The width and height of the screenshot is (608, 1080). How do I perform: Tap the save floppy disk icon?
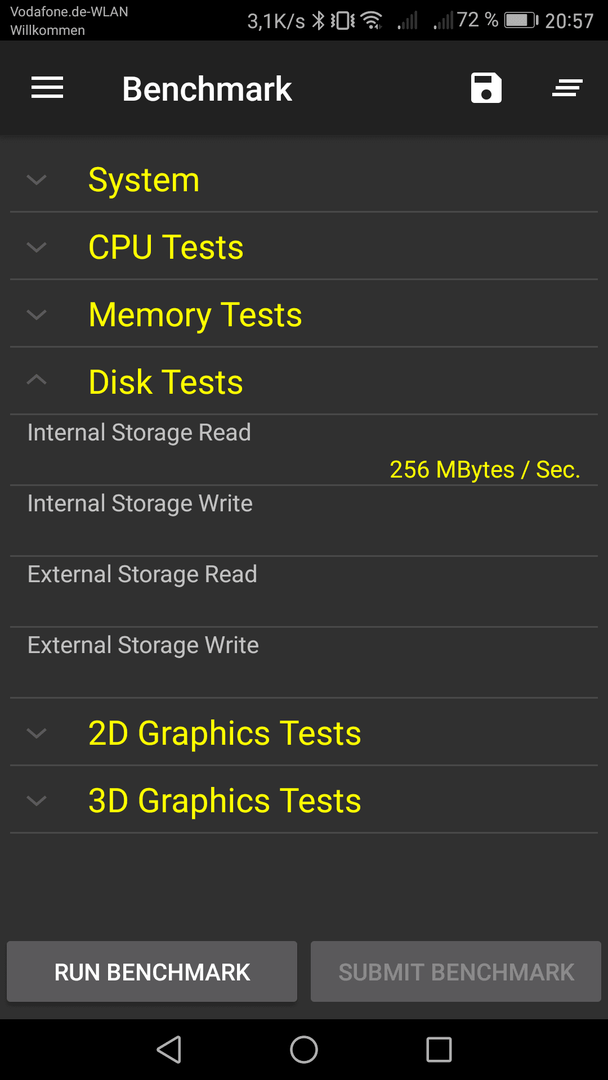tap(486, 89)
